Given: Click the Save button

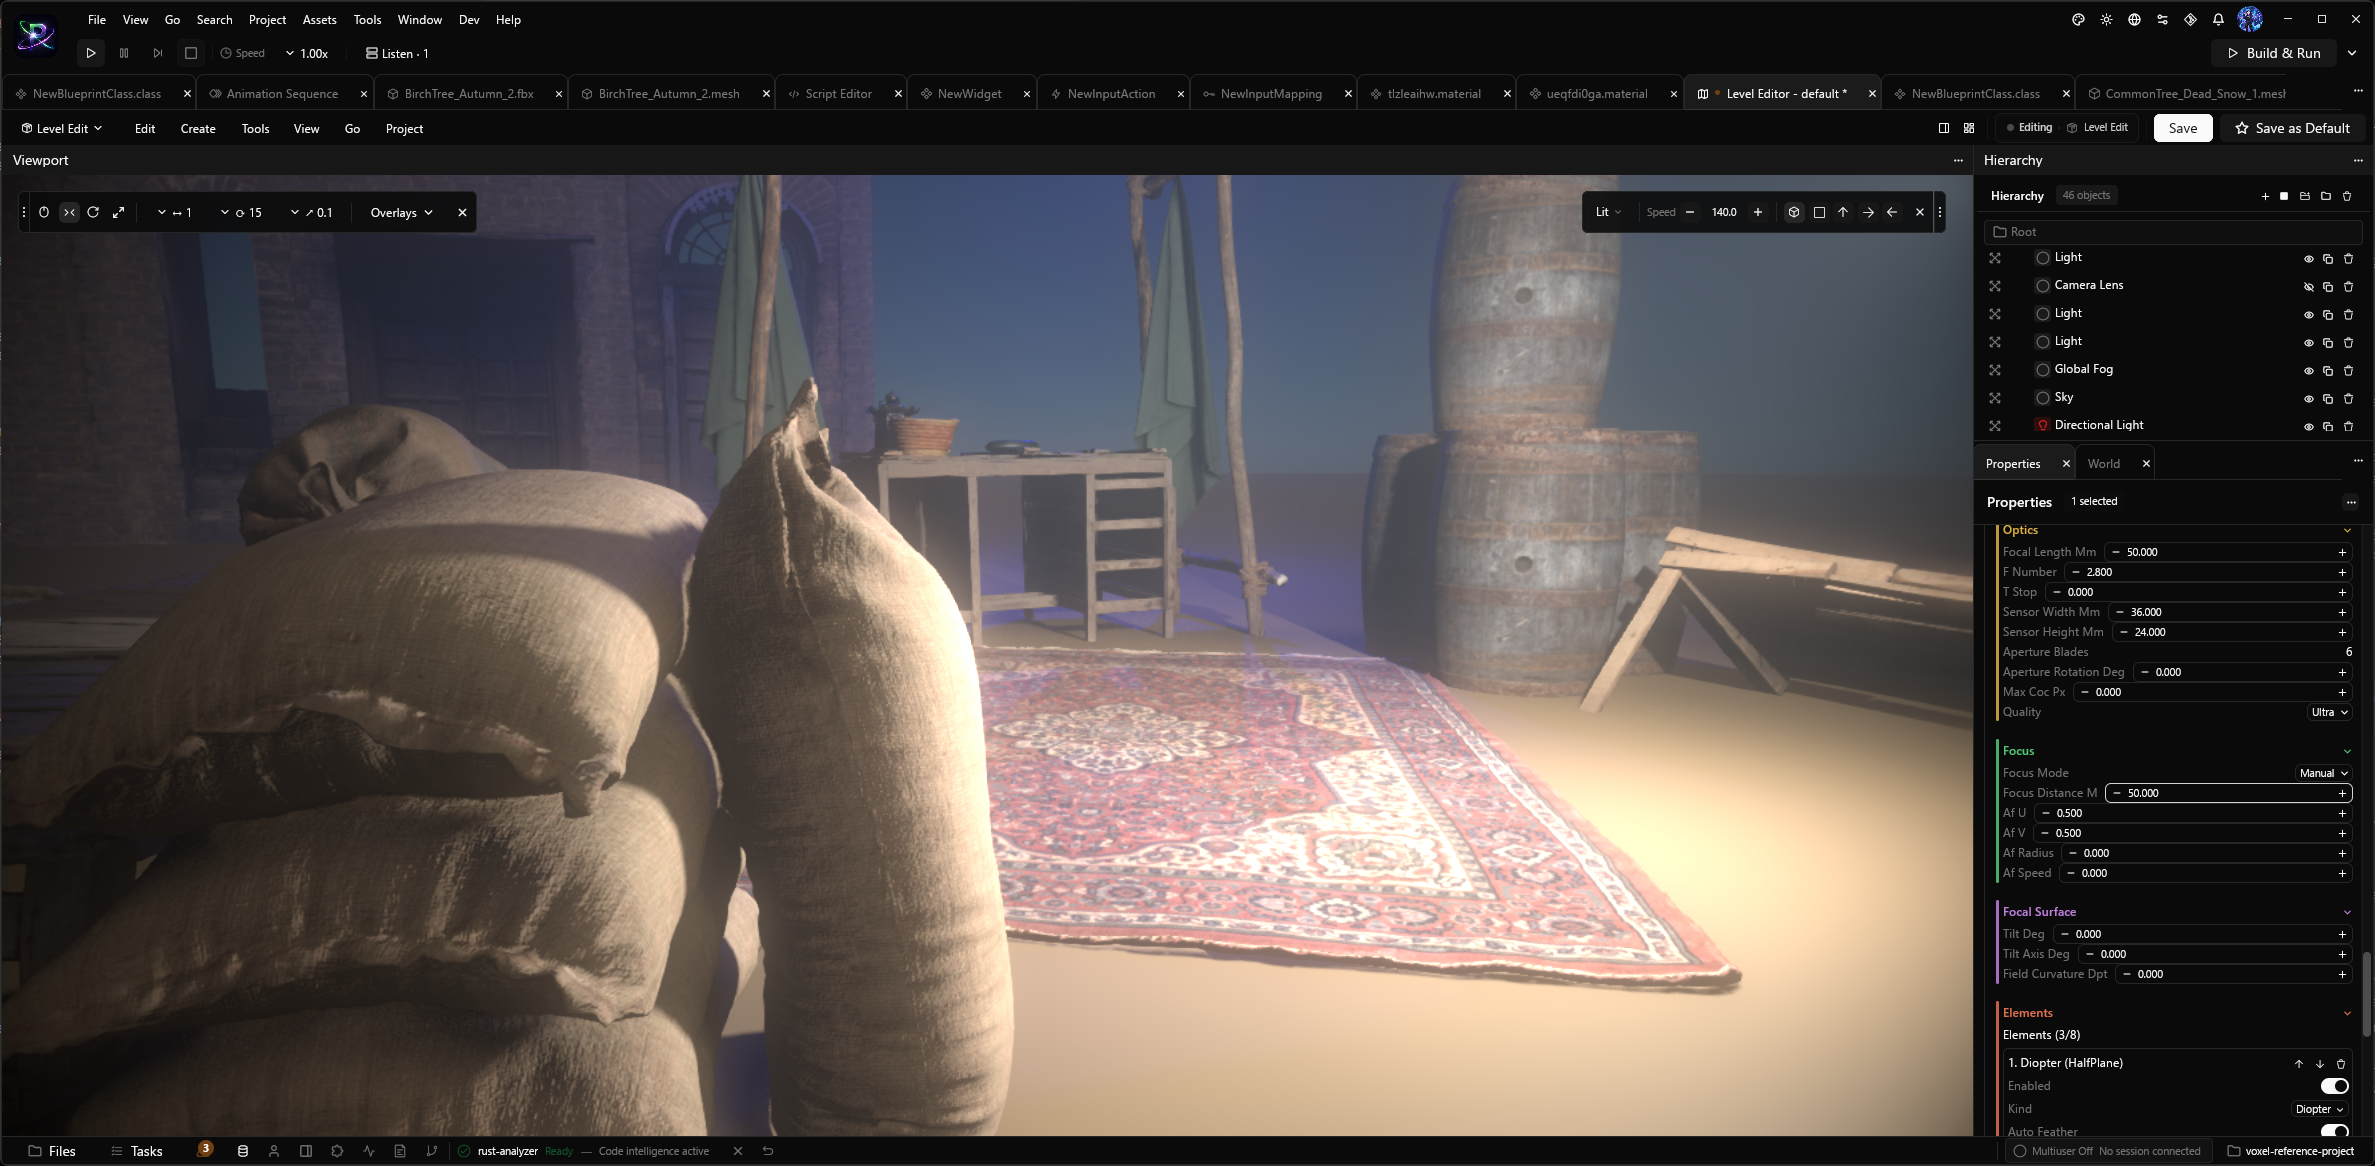Looking at the screenshot, I should (2183, 128).
